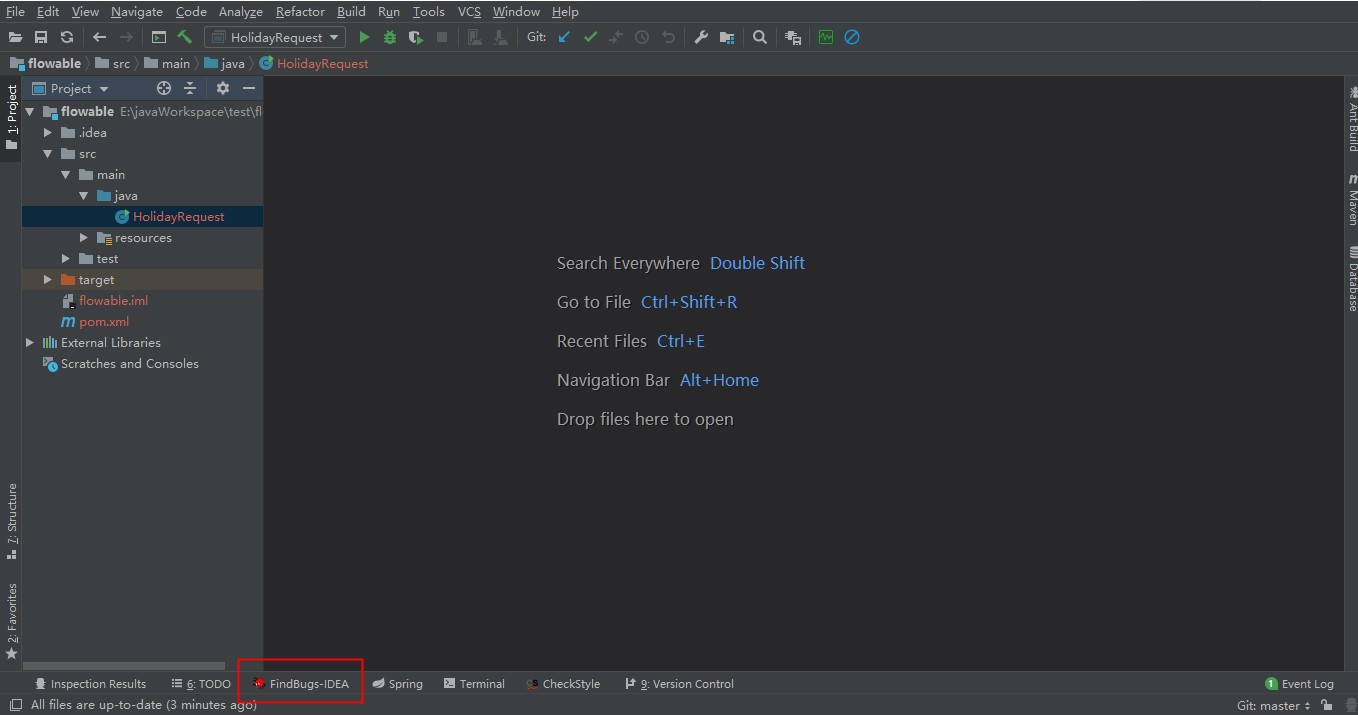Toggle read-only lock icon in status bar
This screenshot has width=1358, height=715.
(x=1326, y=705)
